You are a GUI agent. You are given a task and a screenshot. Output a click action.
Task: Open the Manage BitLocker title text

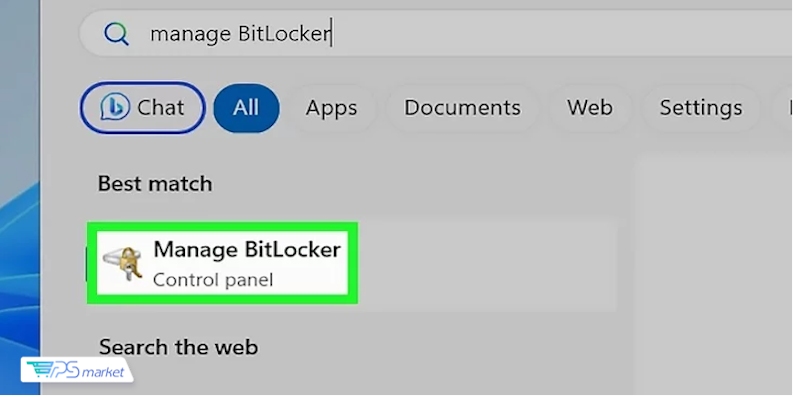tap(246, 249)
